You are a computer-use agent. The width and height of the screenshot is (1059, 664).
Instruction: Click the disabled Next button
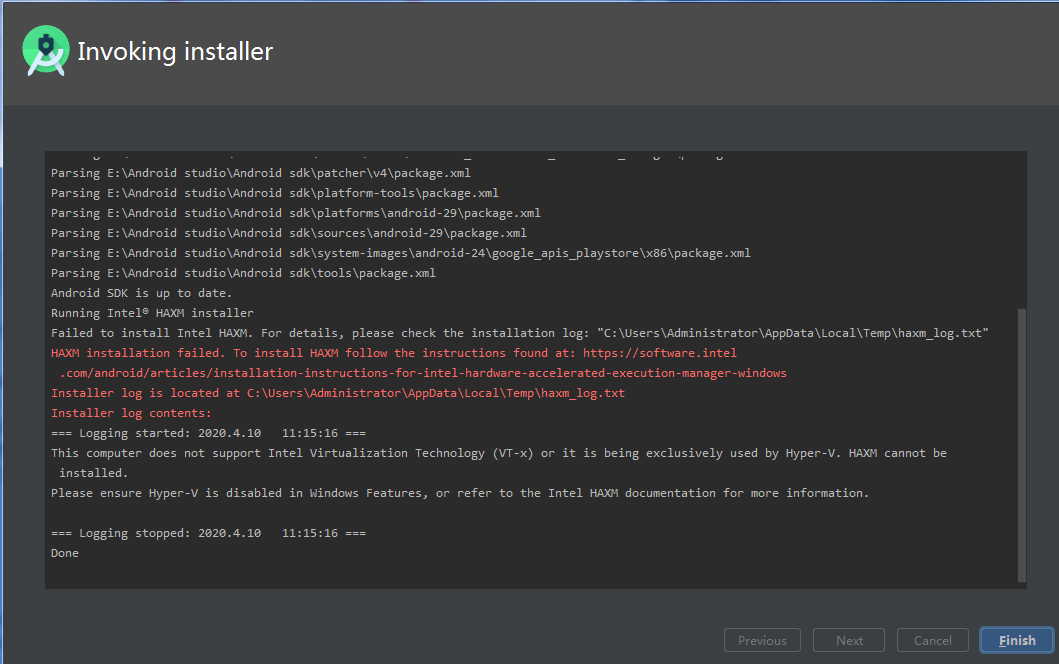coord(849,640)
